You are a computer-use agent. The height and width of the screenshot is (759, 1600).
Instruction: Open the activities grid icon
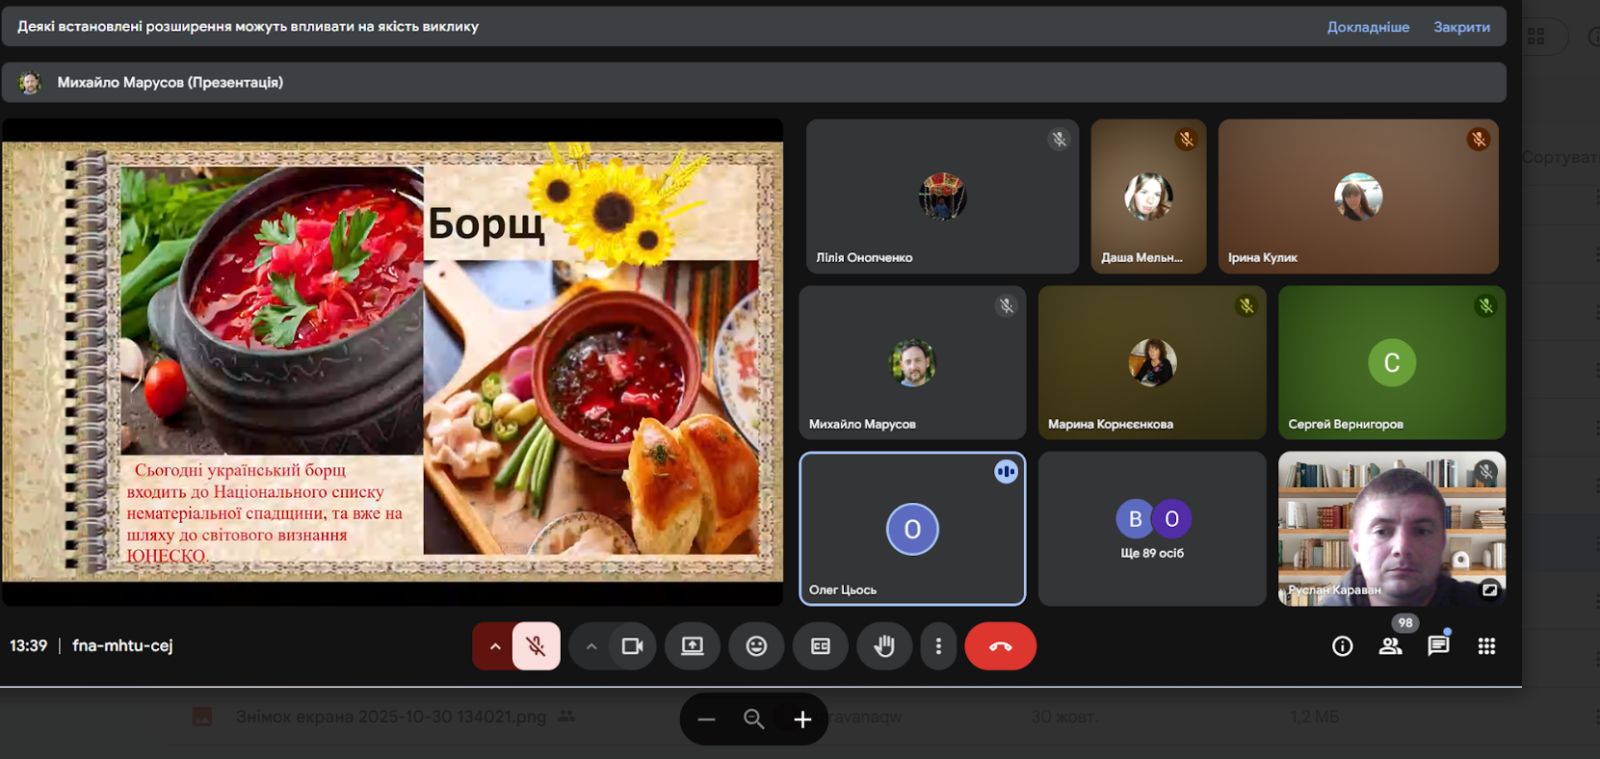[x=1486, y=646]
